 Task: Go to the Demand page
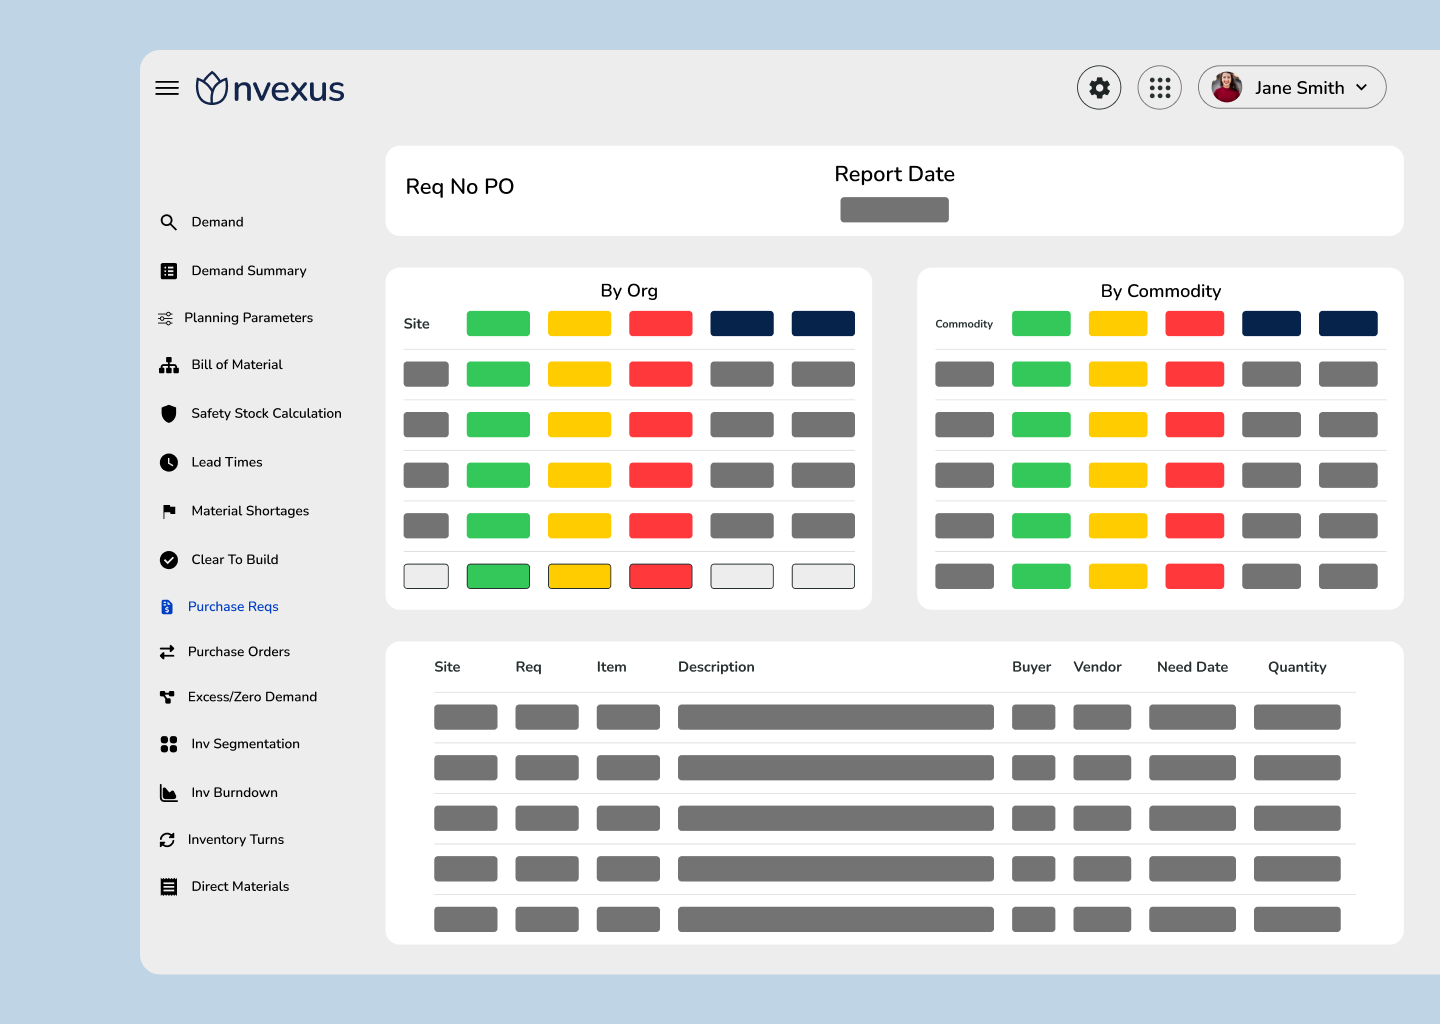point(217,222)
